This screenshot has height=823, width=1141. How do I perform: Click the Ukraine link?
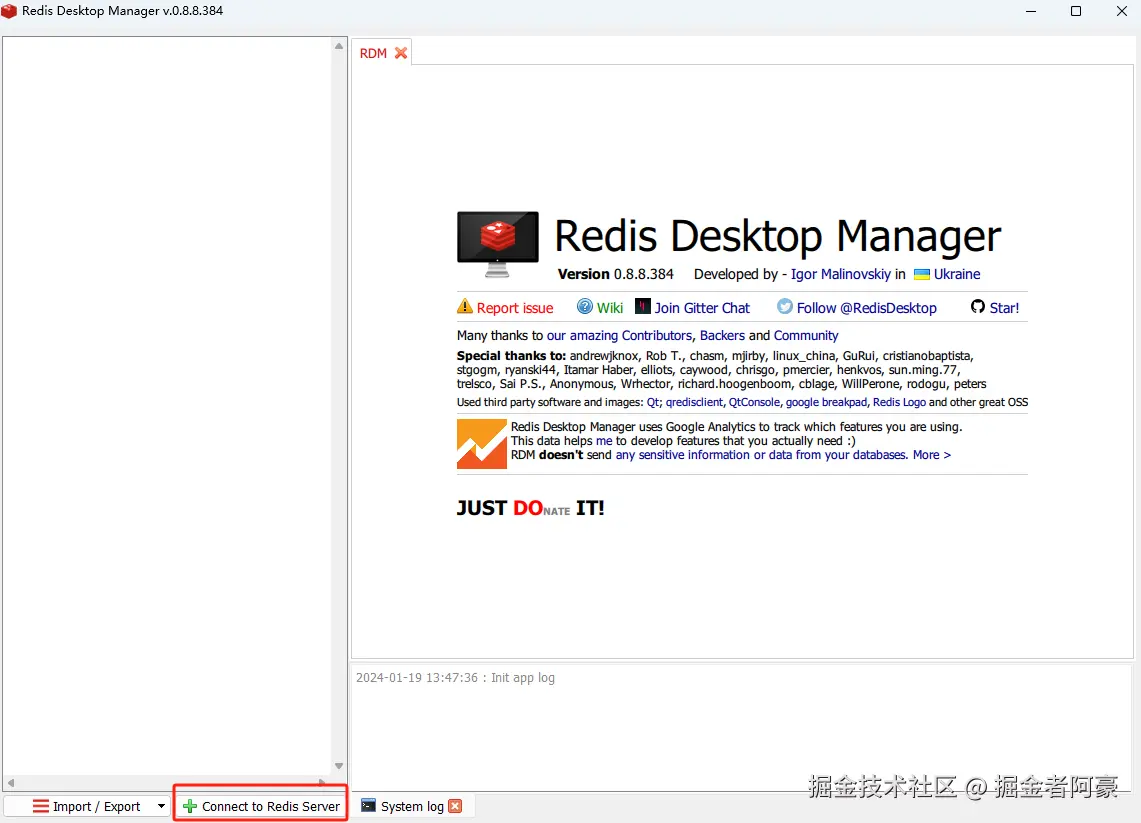coord(957,274)
